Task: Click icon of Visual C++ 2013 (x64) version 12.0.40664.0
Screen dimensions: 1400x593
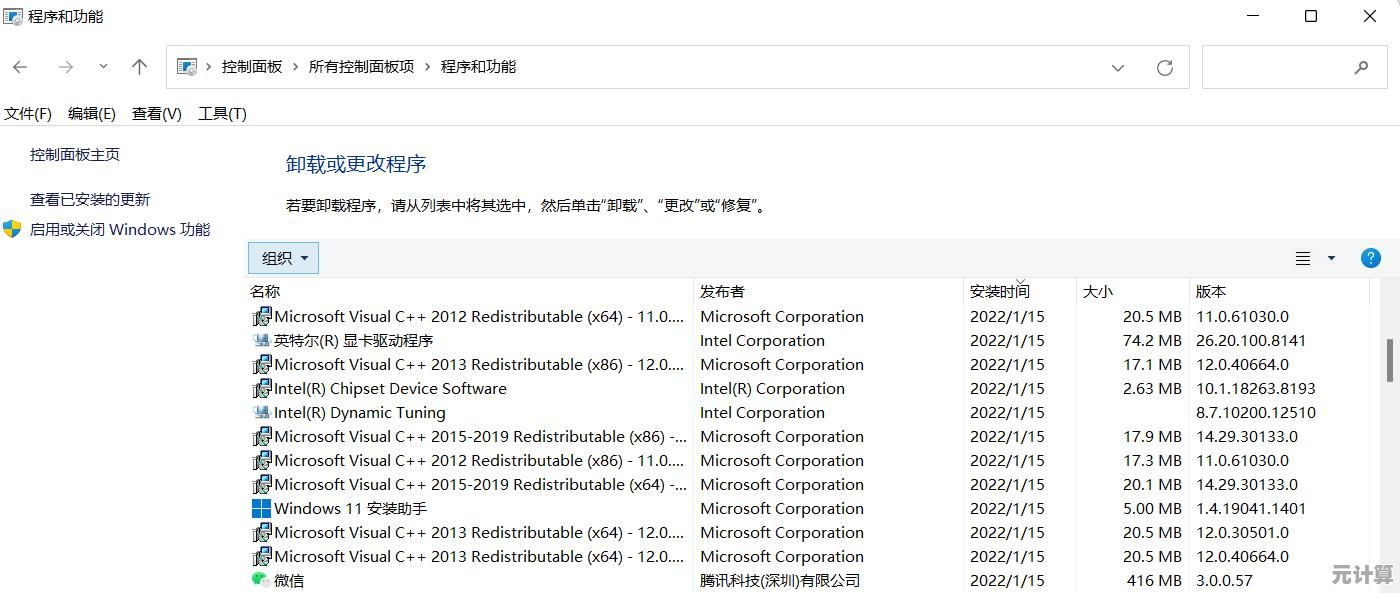Action: pyautogui.click(x=261, y=557)
